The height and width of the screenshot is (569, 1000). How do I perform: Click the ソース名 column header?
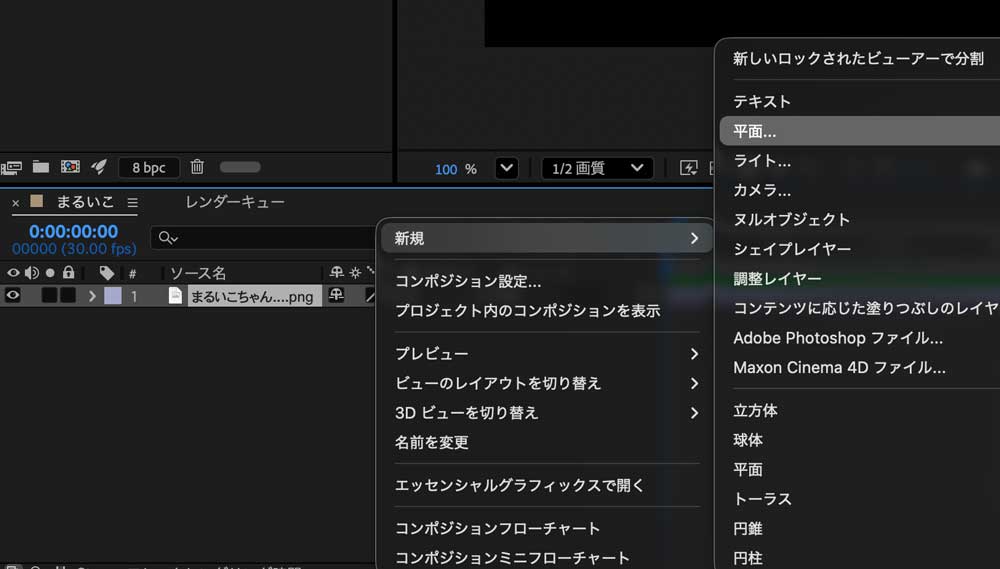click(x=198, y=273)
